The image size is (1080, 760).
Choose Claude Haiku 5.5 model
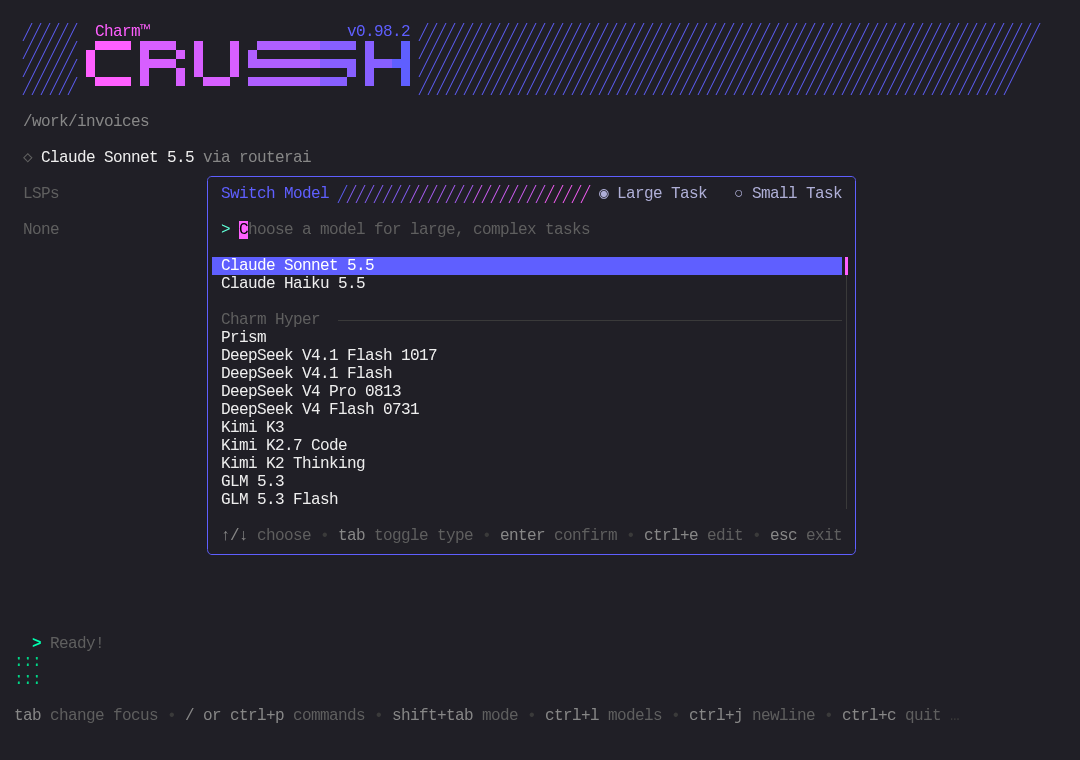527,283
